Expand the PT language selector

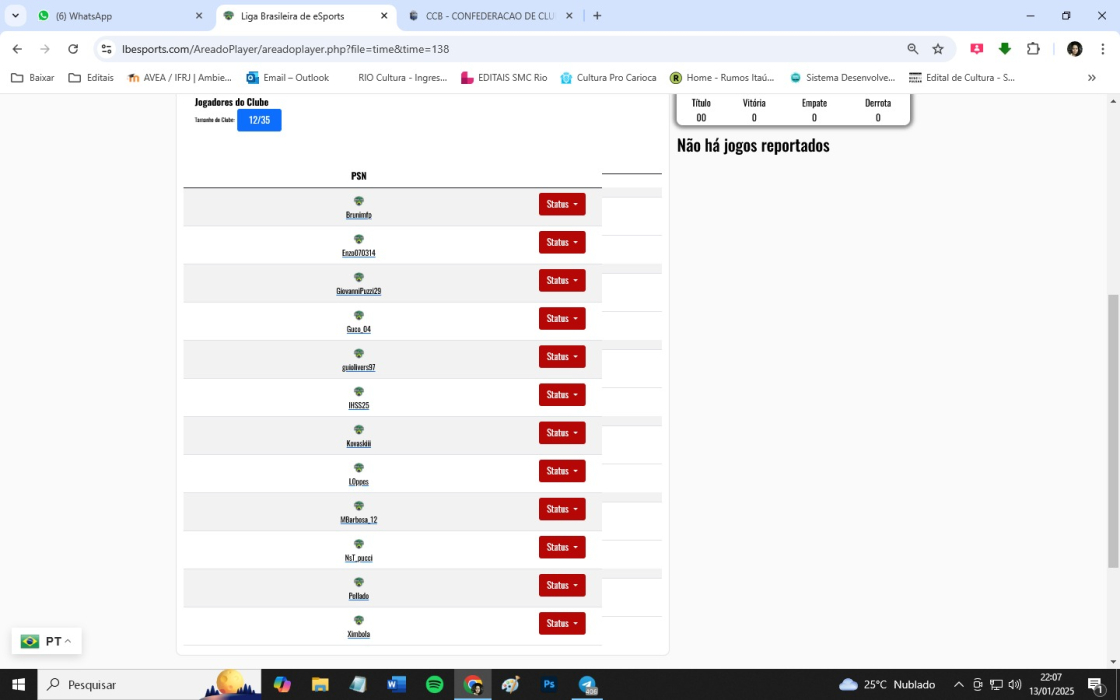click(47, 641)
